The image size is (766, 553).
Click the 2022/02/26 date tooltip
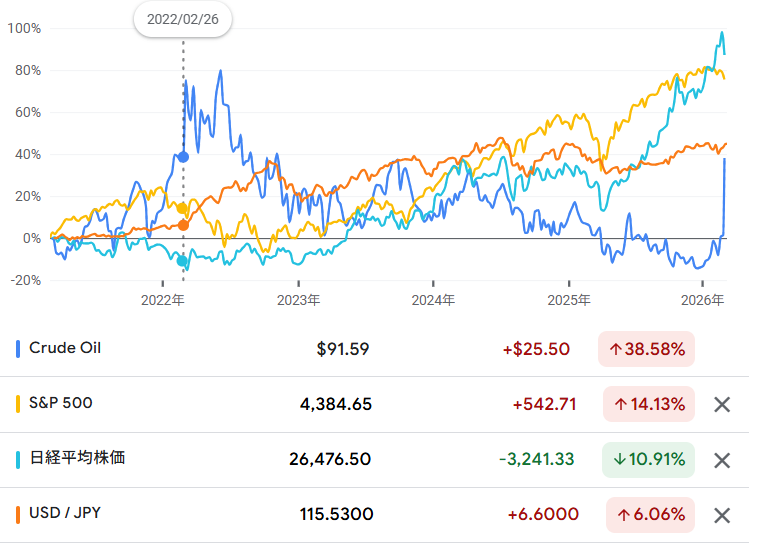(183, 19)
